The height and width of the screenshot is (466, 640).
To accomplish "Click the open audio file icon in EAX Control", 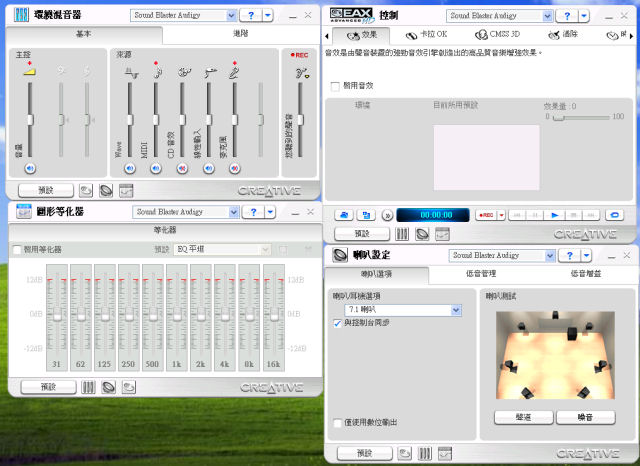I will pyautogui.click(x=344, y=215).
